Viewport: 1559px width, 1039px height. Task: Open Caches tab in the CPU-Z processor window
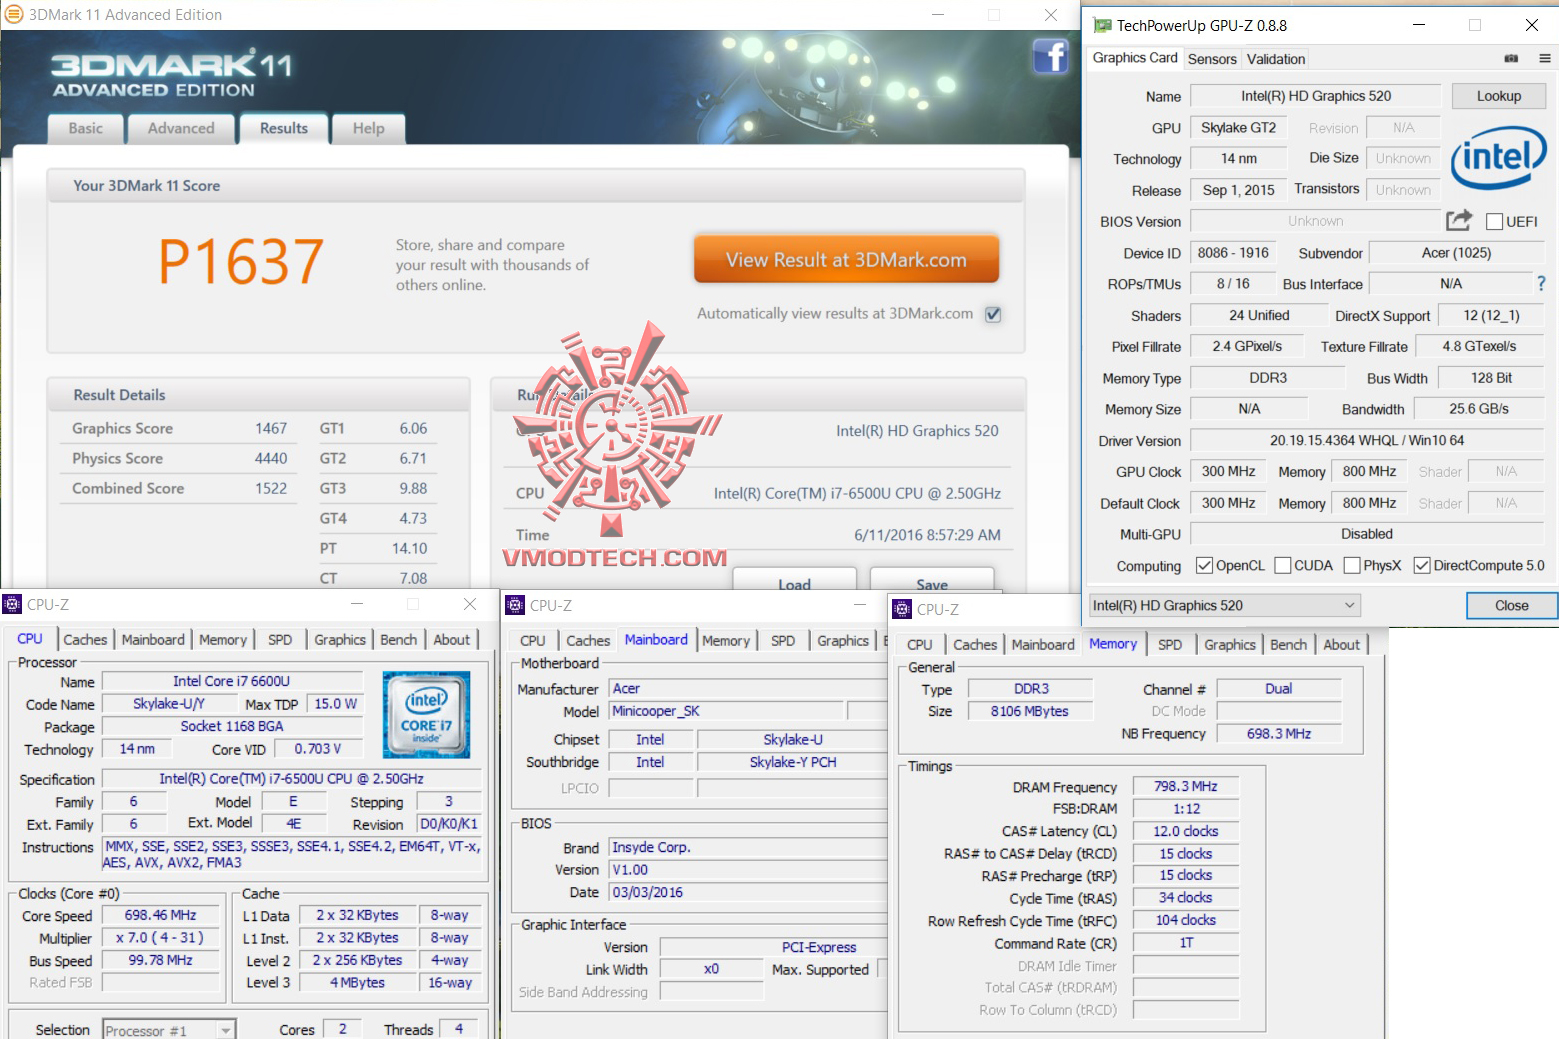click(85, 640)
